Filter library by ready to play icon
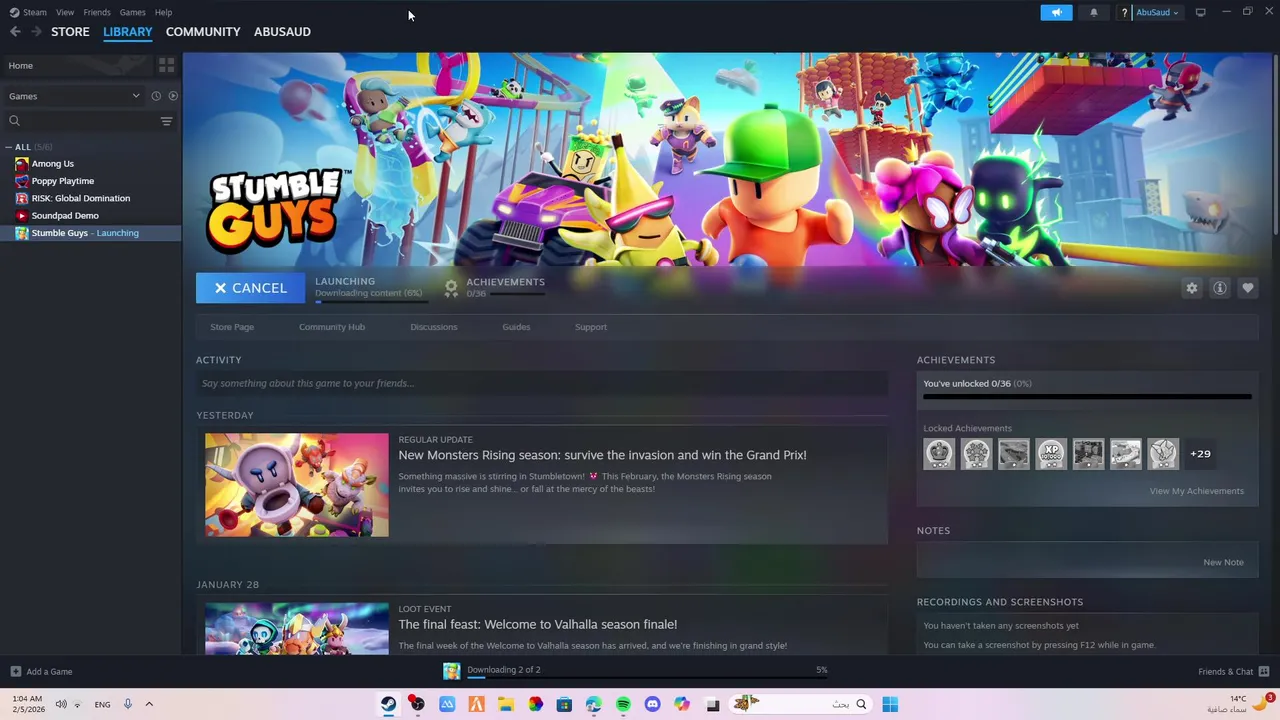 point(173,96)
